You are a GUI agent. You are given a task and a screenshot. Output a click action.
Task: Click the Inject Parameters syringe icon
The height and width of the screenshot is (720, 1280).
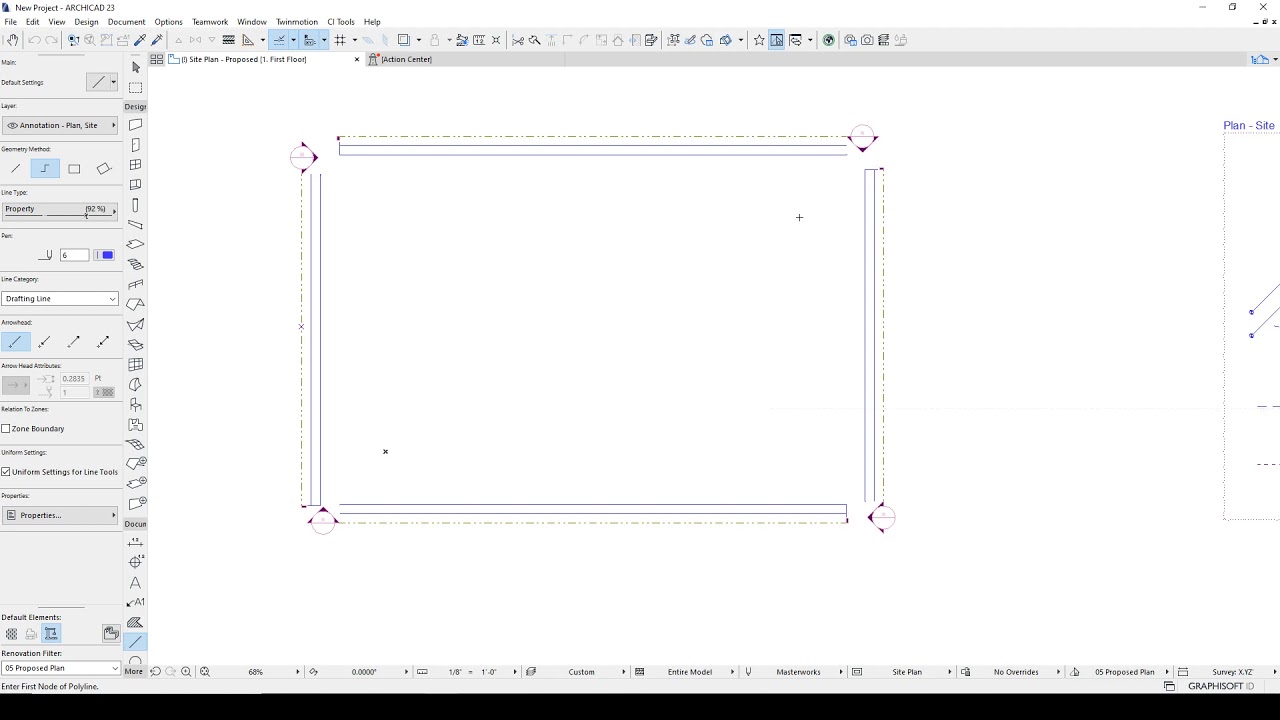pos(156,40)
